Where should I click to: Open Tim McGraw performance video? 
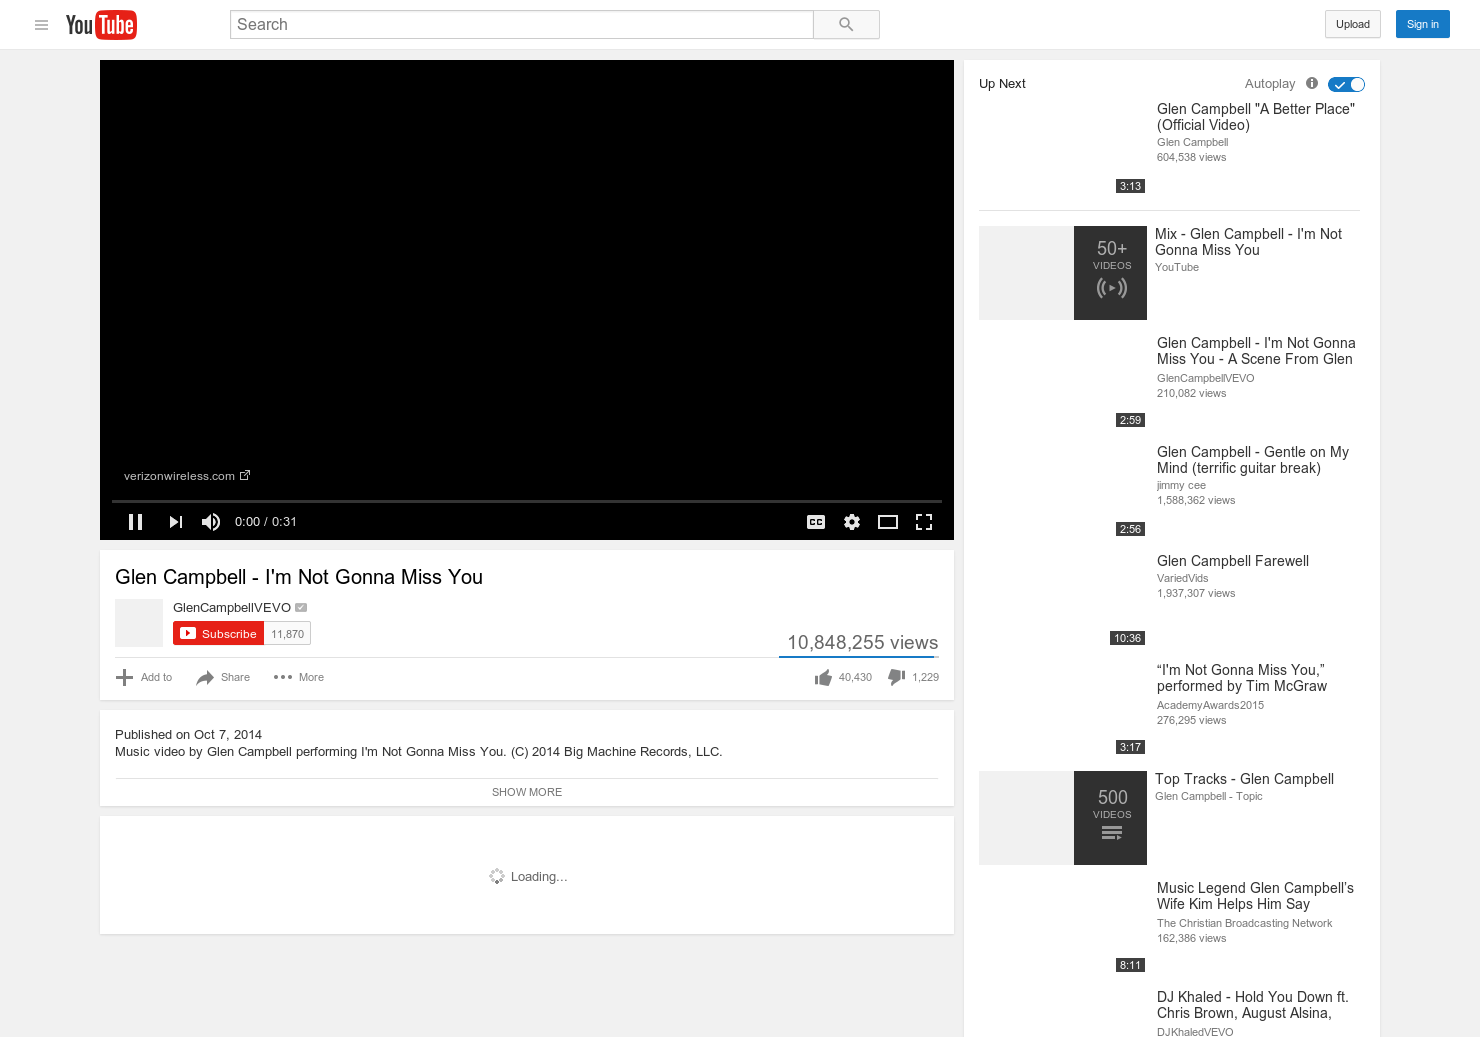1242,678
